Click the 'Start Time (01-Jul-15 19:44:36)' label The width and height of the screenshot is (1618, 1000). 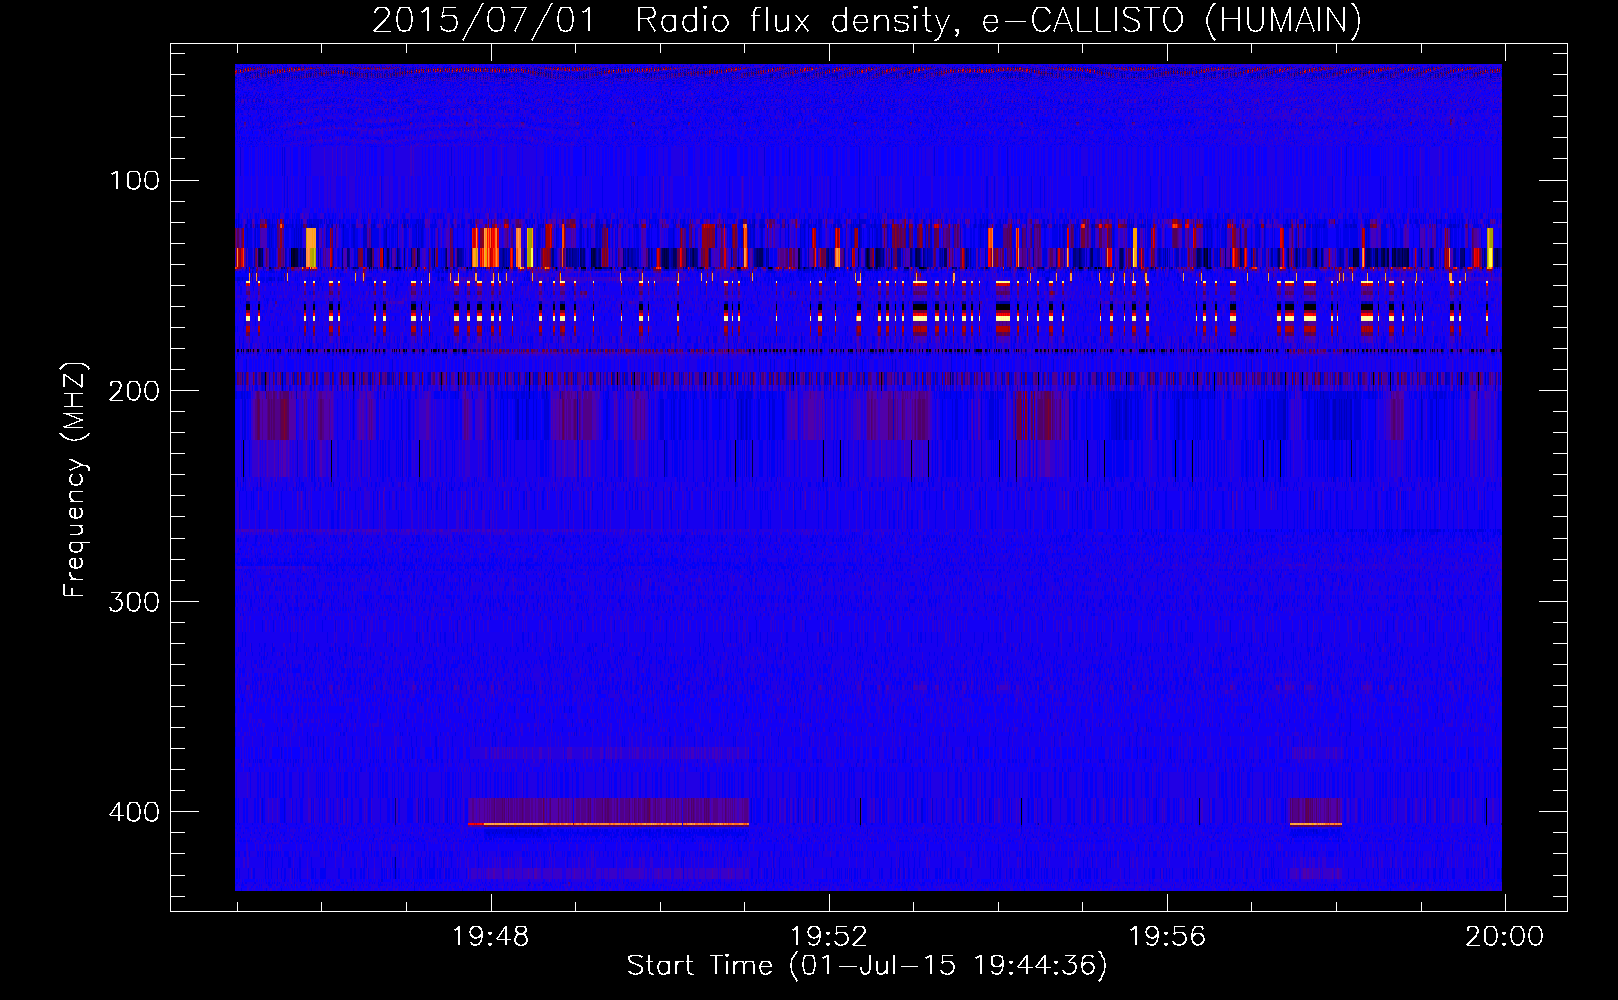[867, 966]
